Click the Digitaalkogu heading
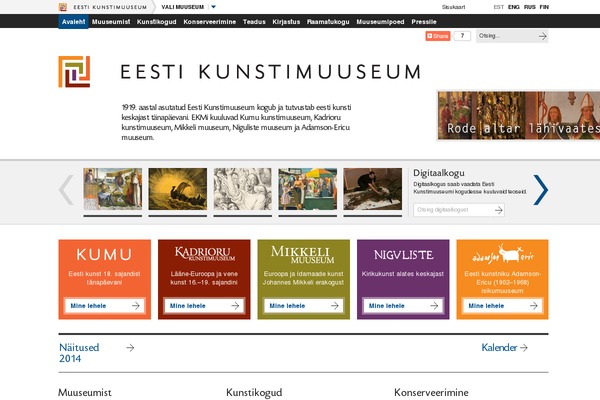 point(439,173)
